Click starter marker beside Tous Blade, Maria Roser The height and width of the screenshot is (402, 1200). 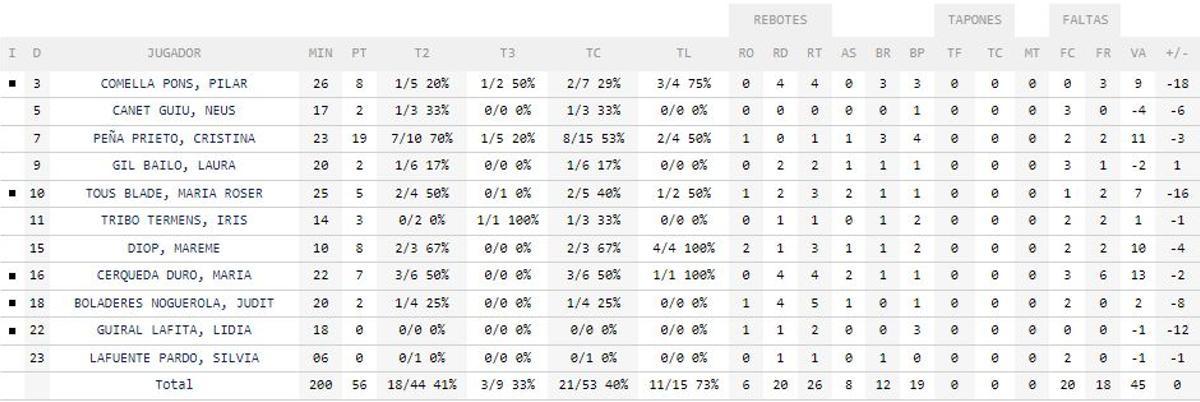pos(12,193)
